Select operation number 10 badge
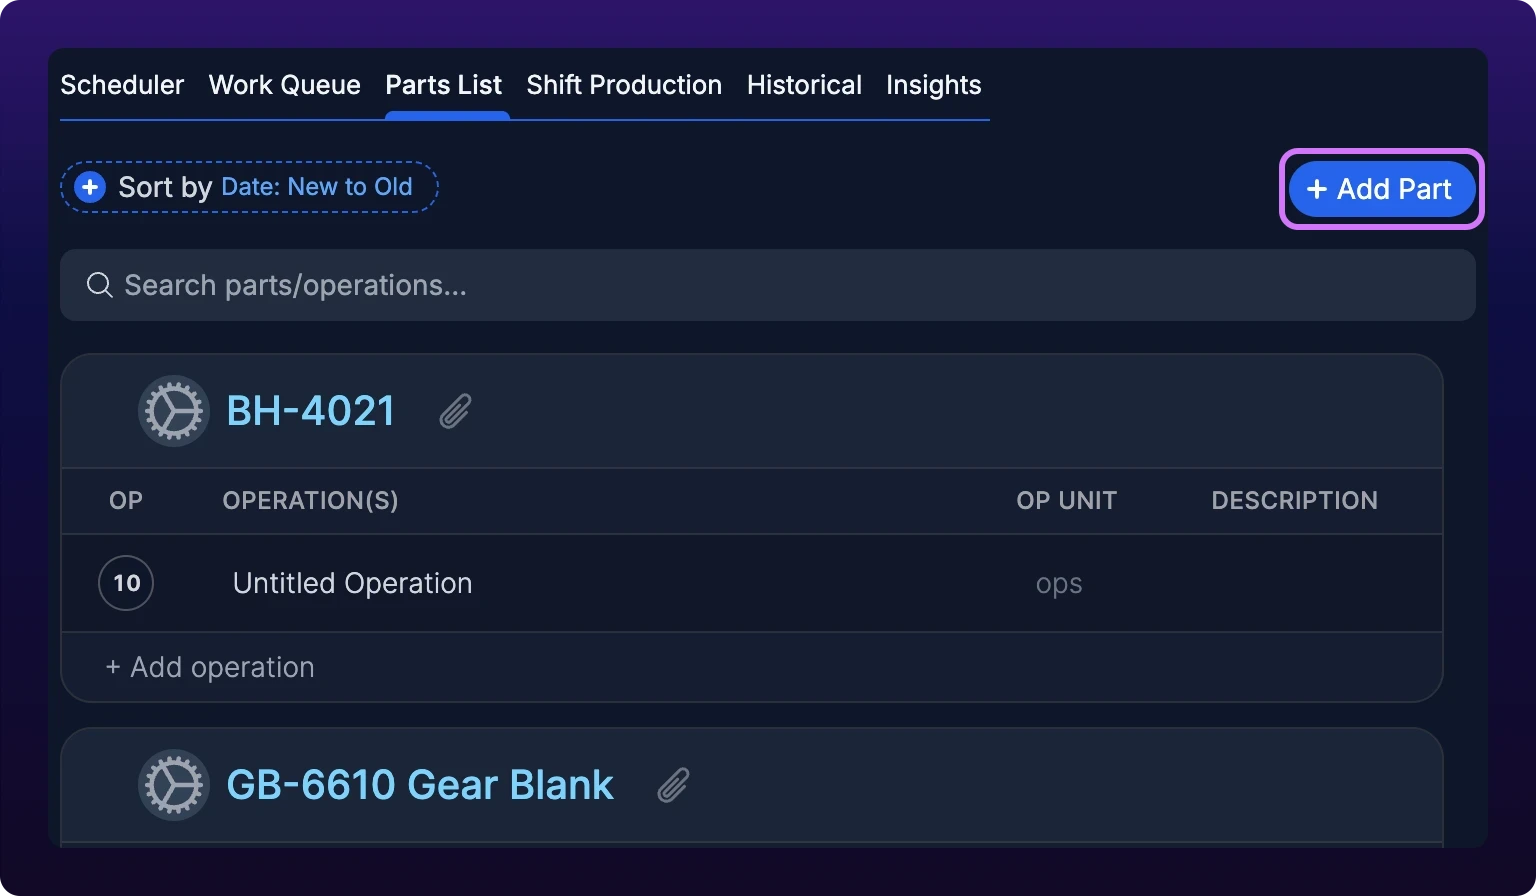 [x=126, y=583]
